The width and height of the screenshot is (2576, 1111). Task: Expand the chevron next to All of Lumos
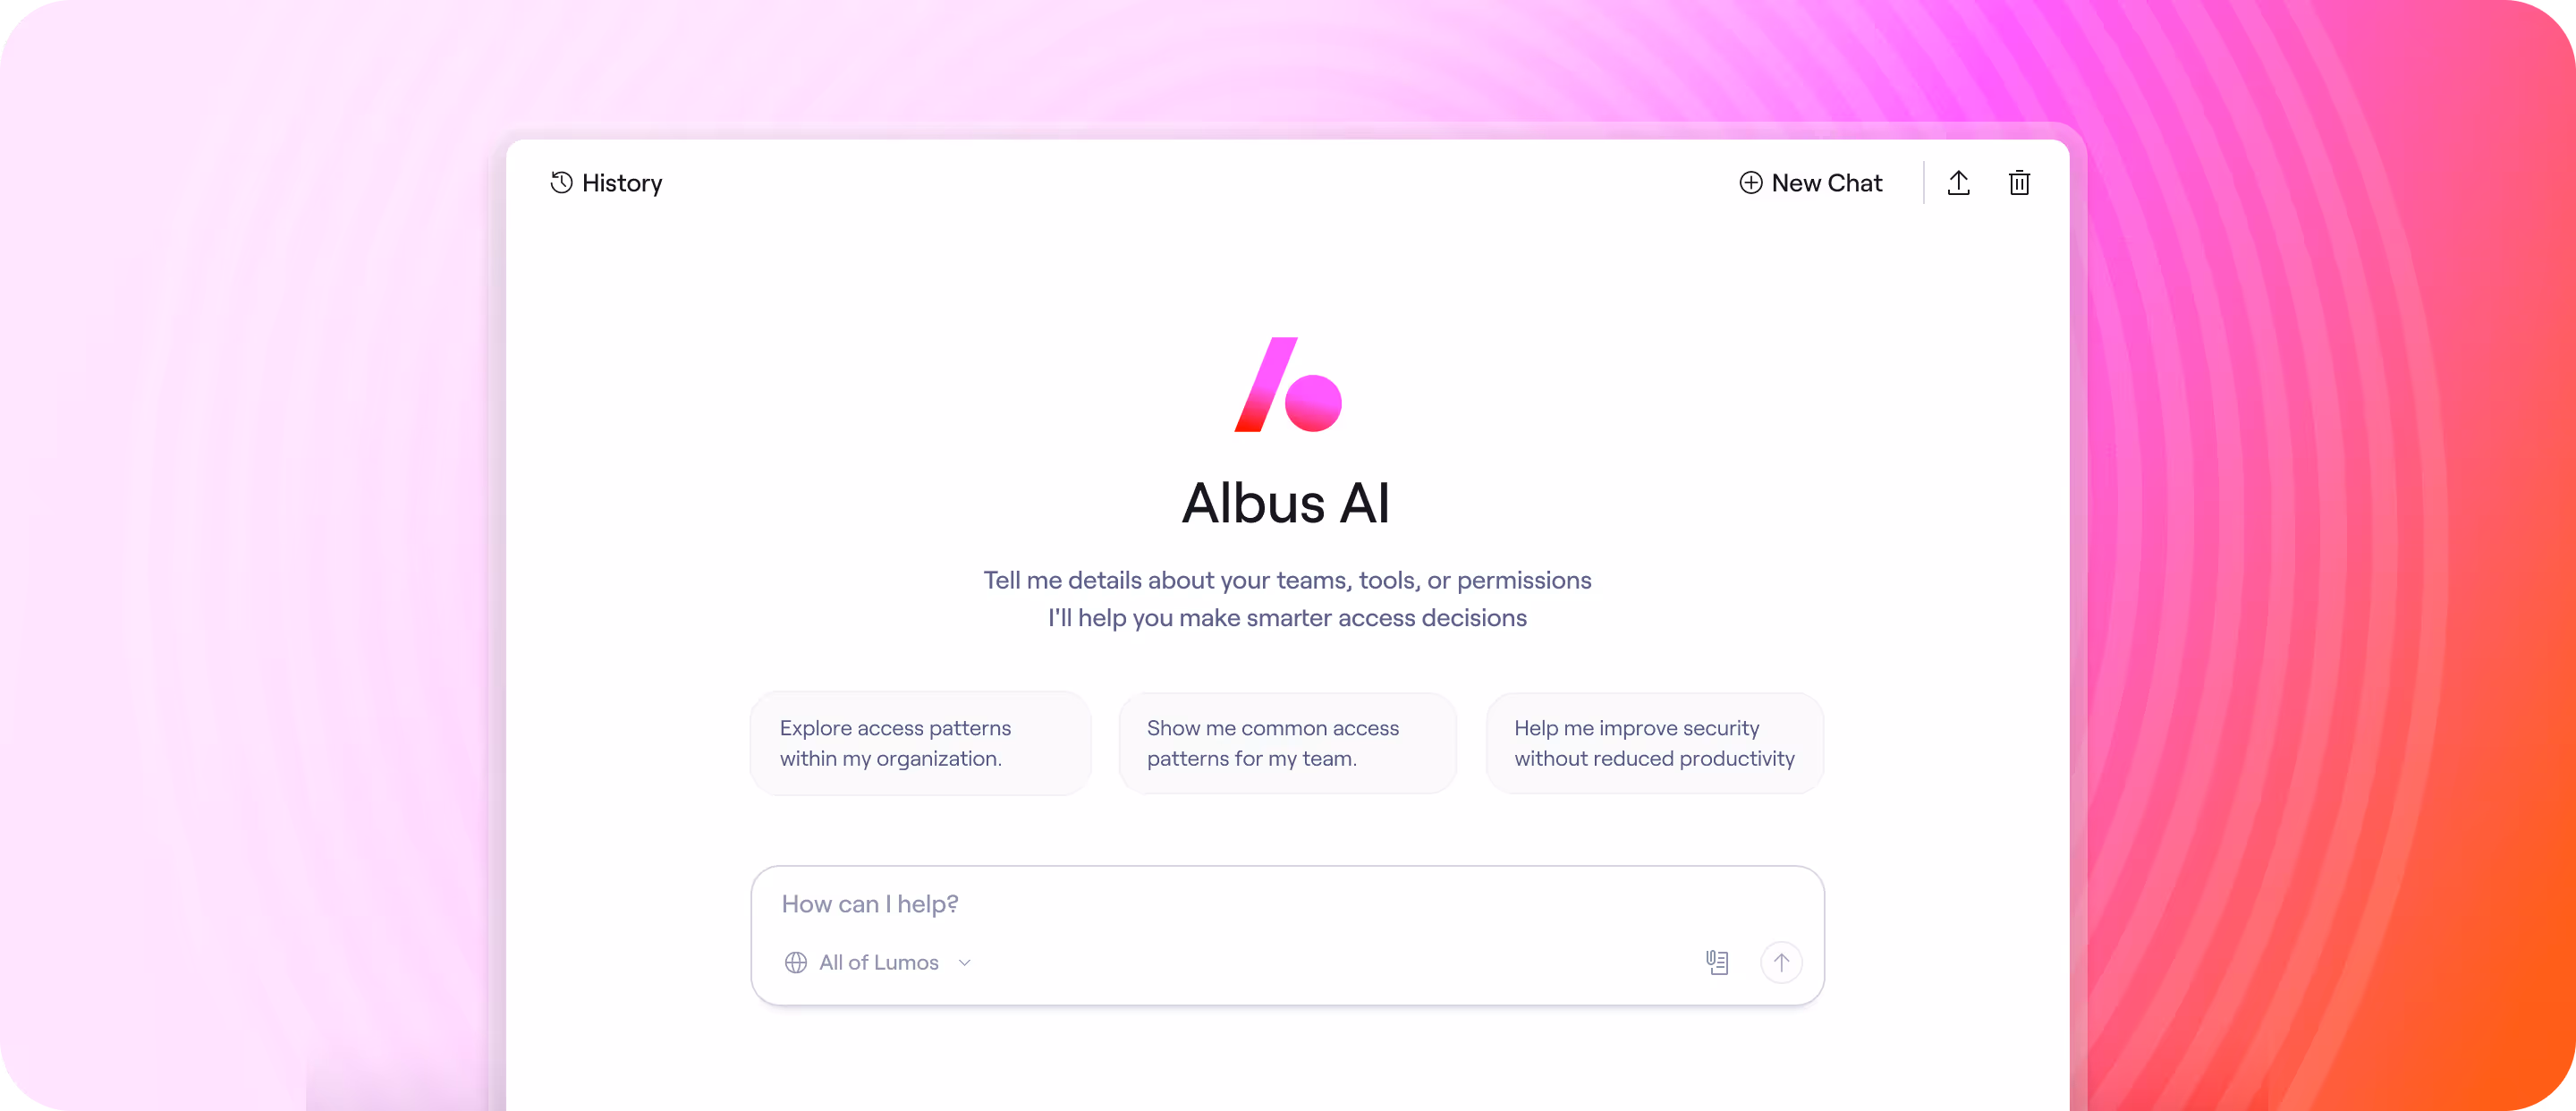click(964, 963)
